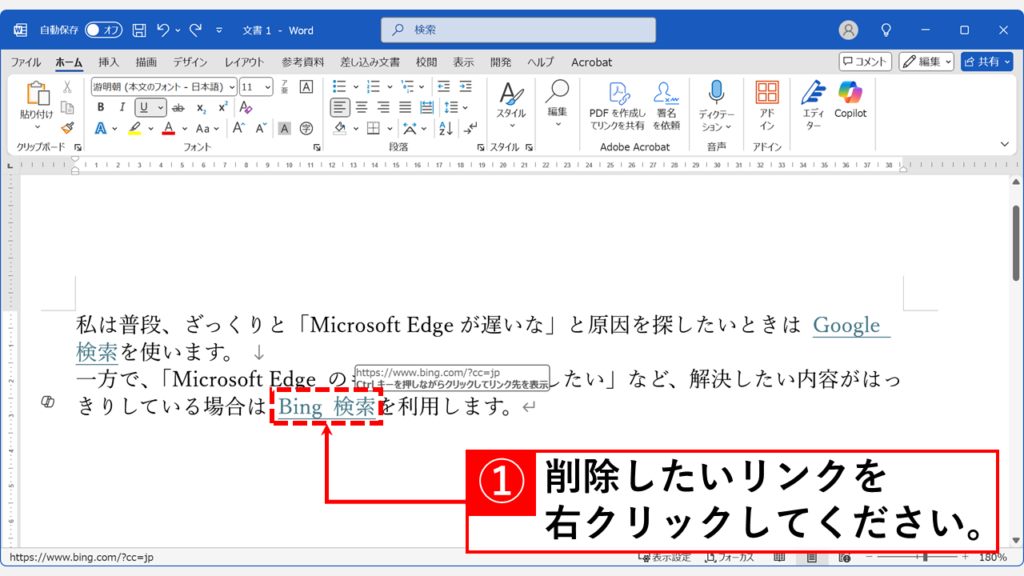Toggle Strikethrough formatting
The height and width of the screenshot is (576, 1024).
tap(178, 108)
